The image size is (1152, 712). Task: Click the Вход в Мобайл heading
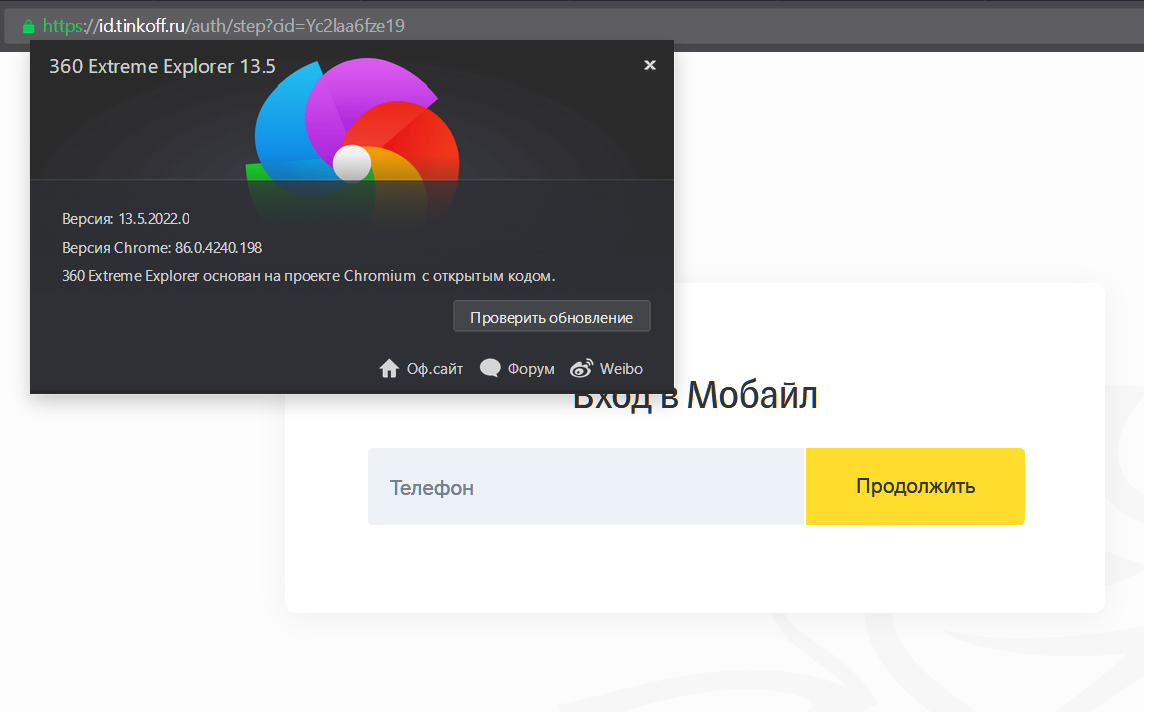[695, 396]
